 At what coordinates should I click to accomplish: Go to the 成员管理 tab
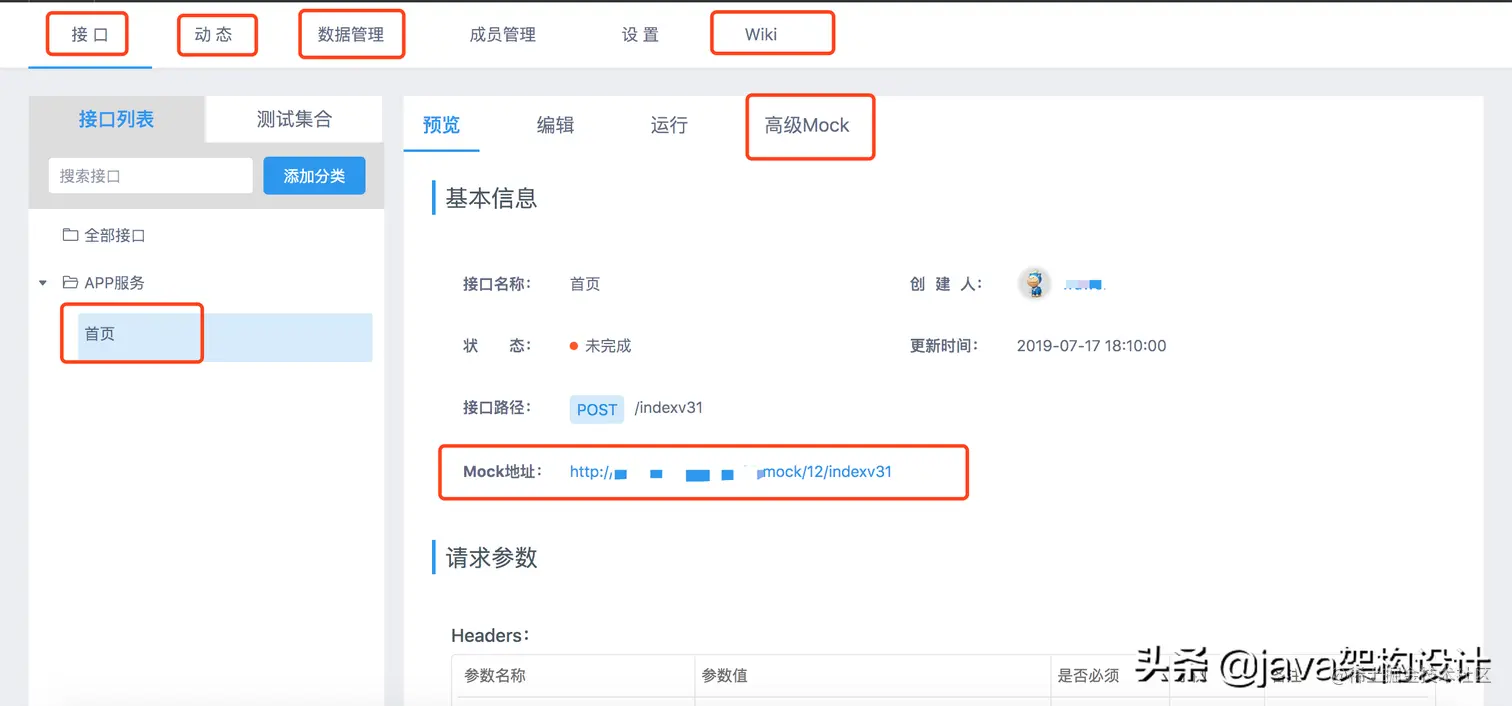click(x=502, y=33)
